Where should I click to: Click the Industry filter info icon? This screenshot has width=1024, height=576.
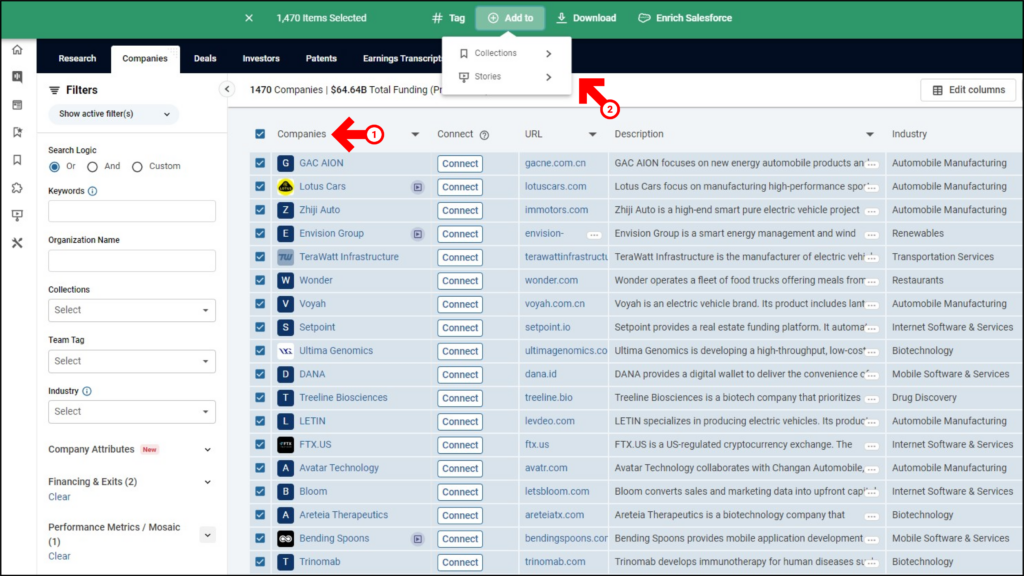(x=87, y=391)
